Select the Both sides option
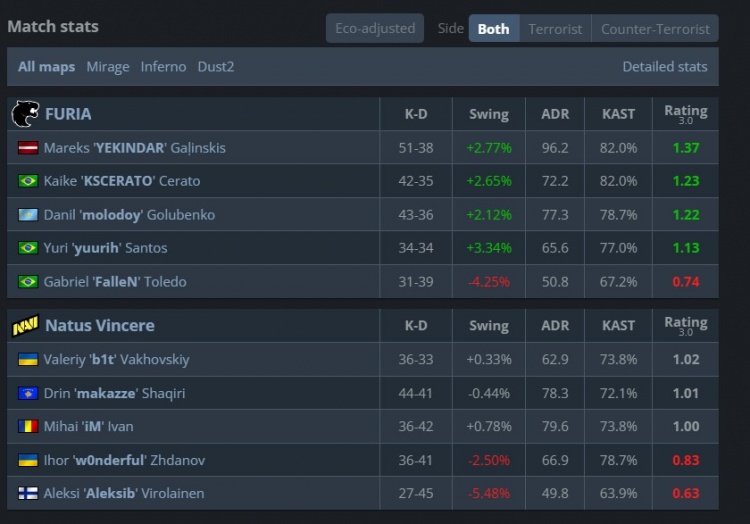Image resolution: width=750 pixels, height=524 pixels. [493, 29]
